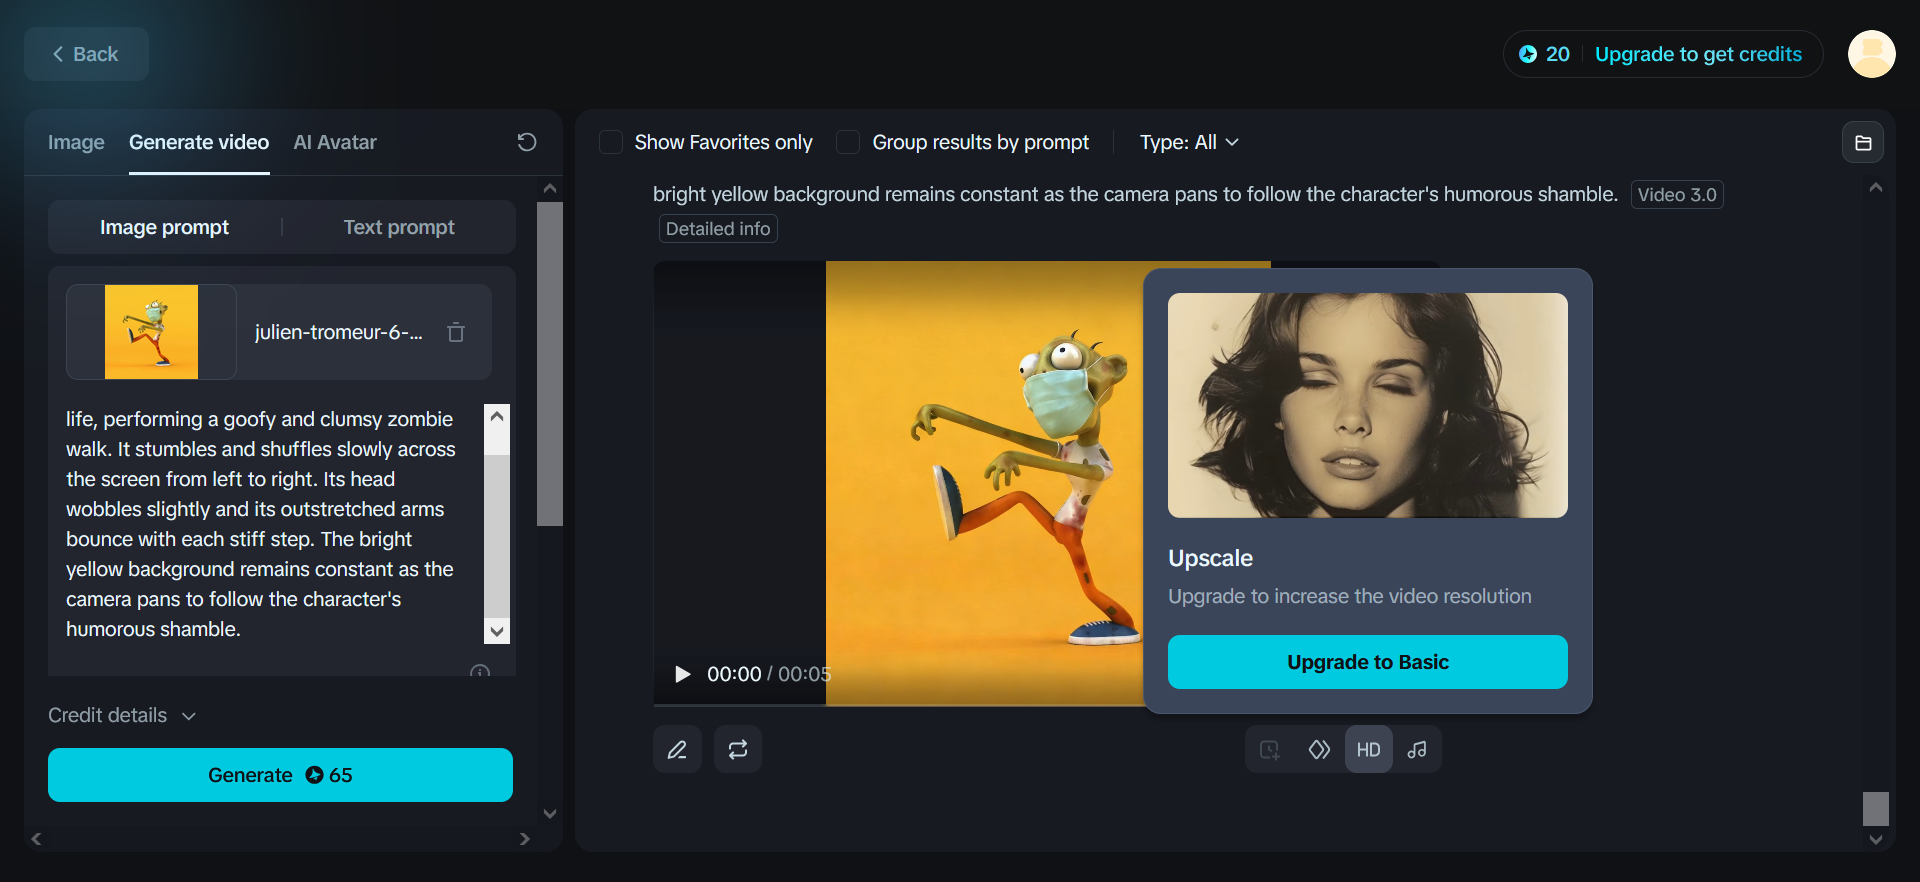Expand the Credit details section
1920x882 pixels.
[122, 715]
